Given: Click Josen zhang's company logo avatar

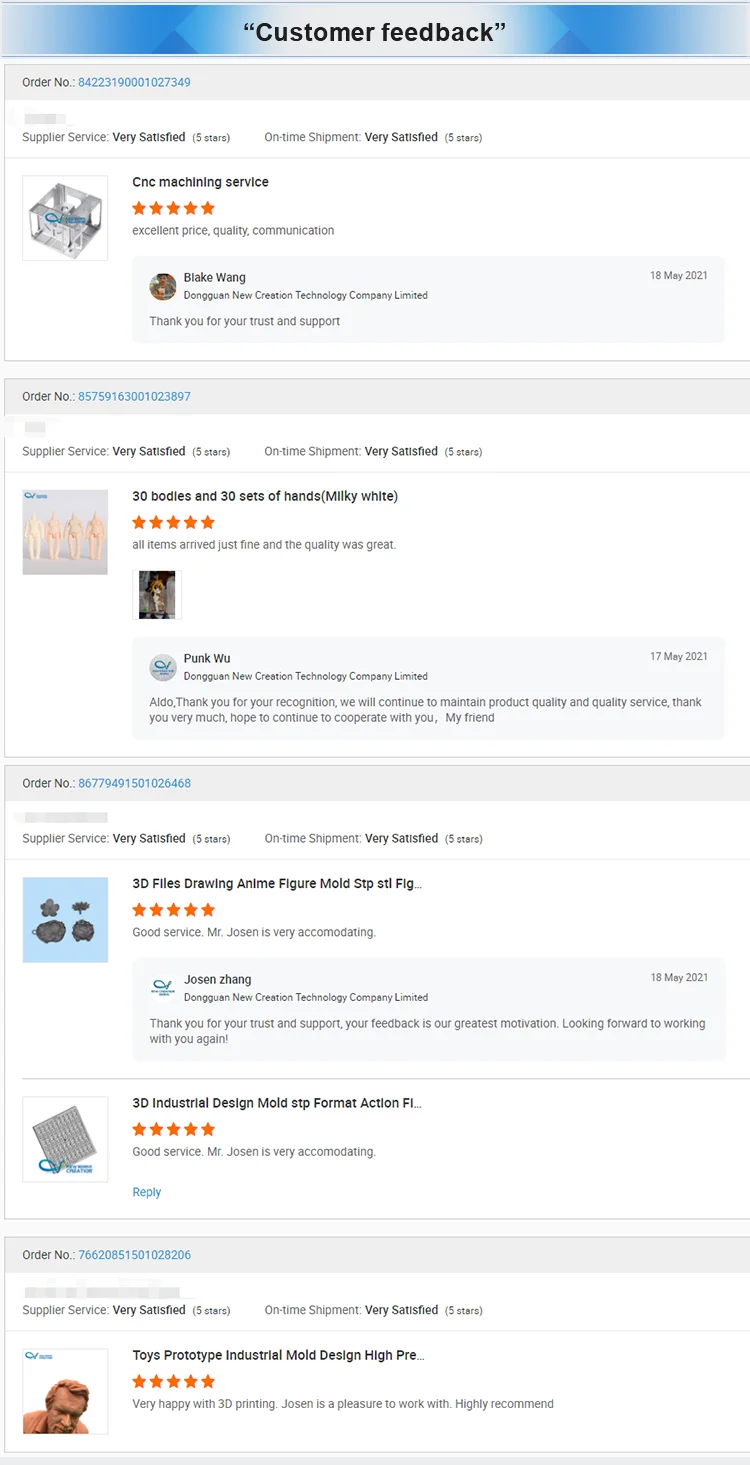Looking at the screenshot, I should coord(163,988).
